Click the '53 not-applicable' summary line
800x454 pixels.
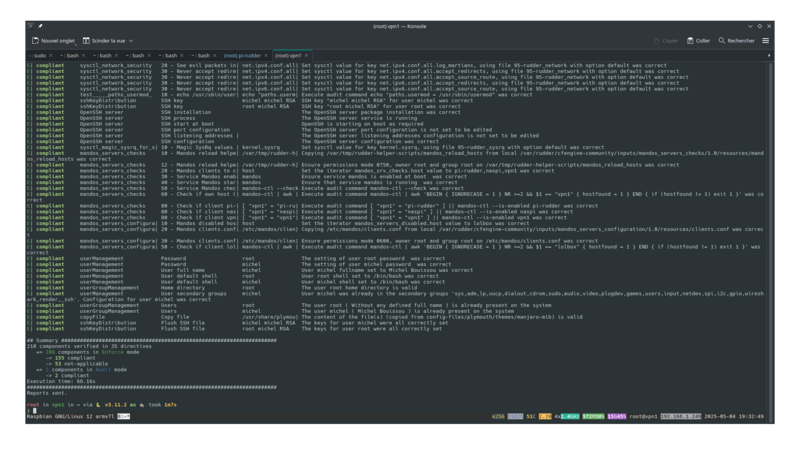click(77, 364)
